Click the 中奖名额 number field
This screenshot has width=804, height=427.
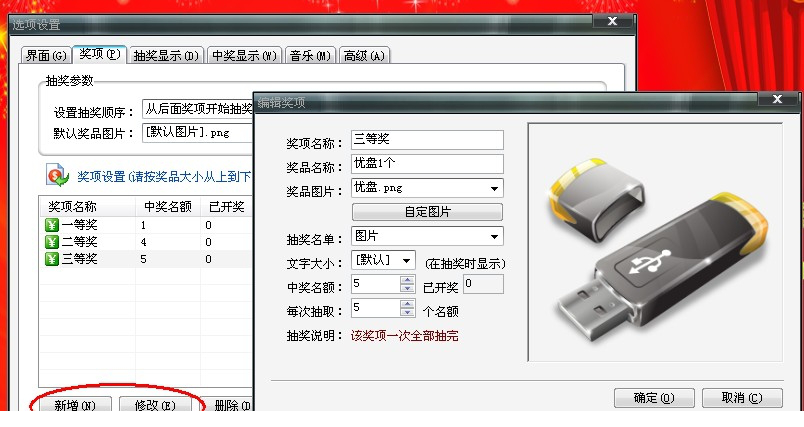coord(375,284)
